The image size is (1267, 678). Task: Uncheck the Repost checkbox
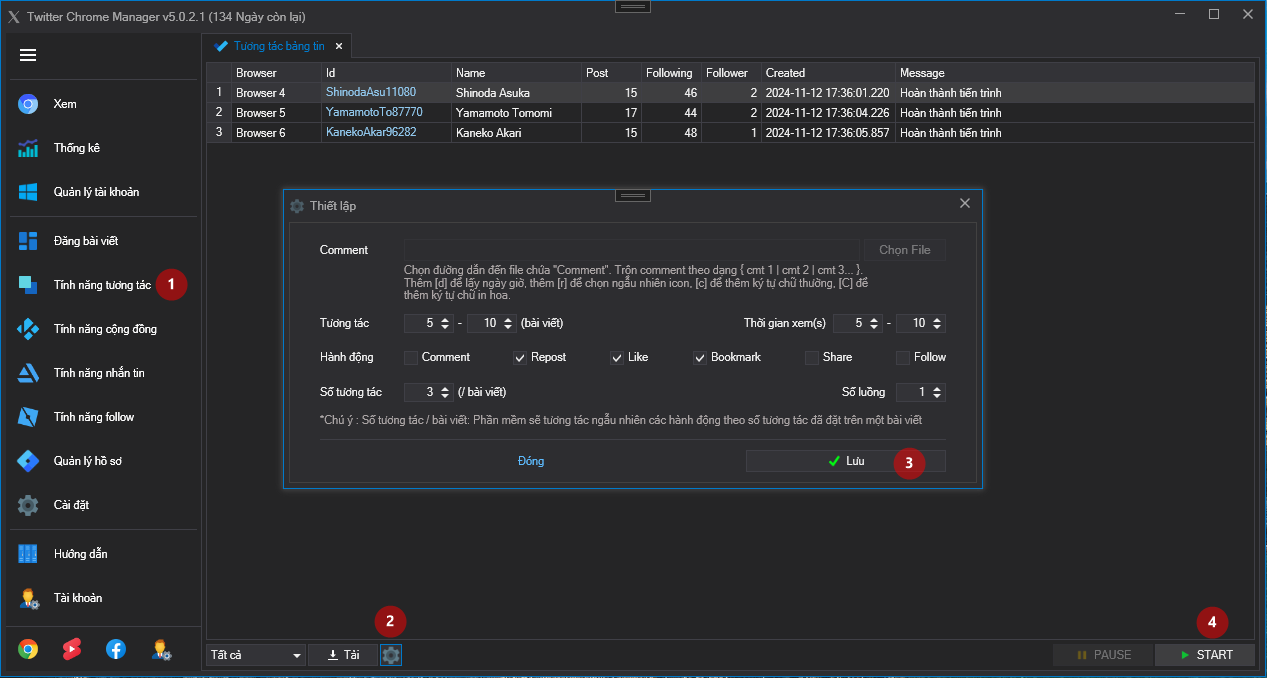[520, 357]
